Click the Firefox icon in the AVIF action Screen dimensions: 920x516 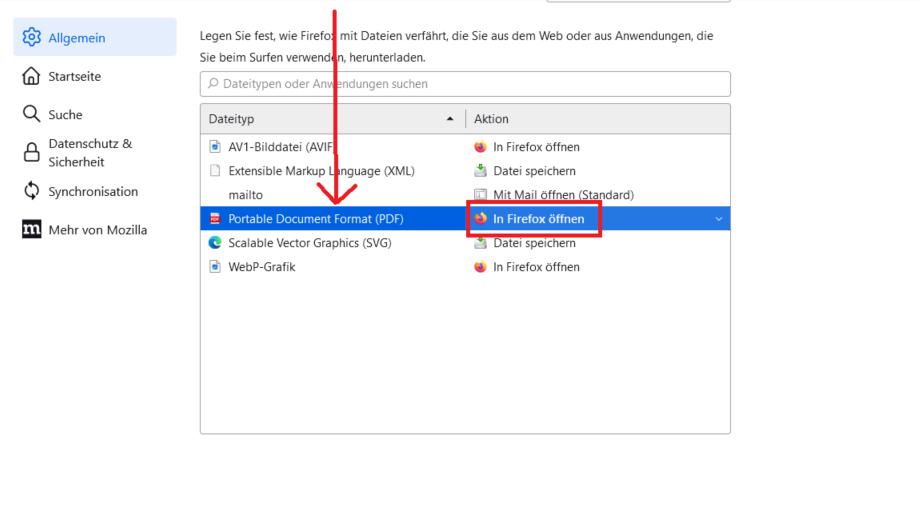pyautogui.click(x=481, y=147)
